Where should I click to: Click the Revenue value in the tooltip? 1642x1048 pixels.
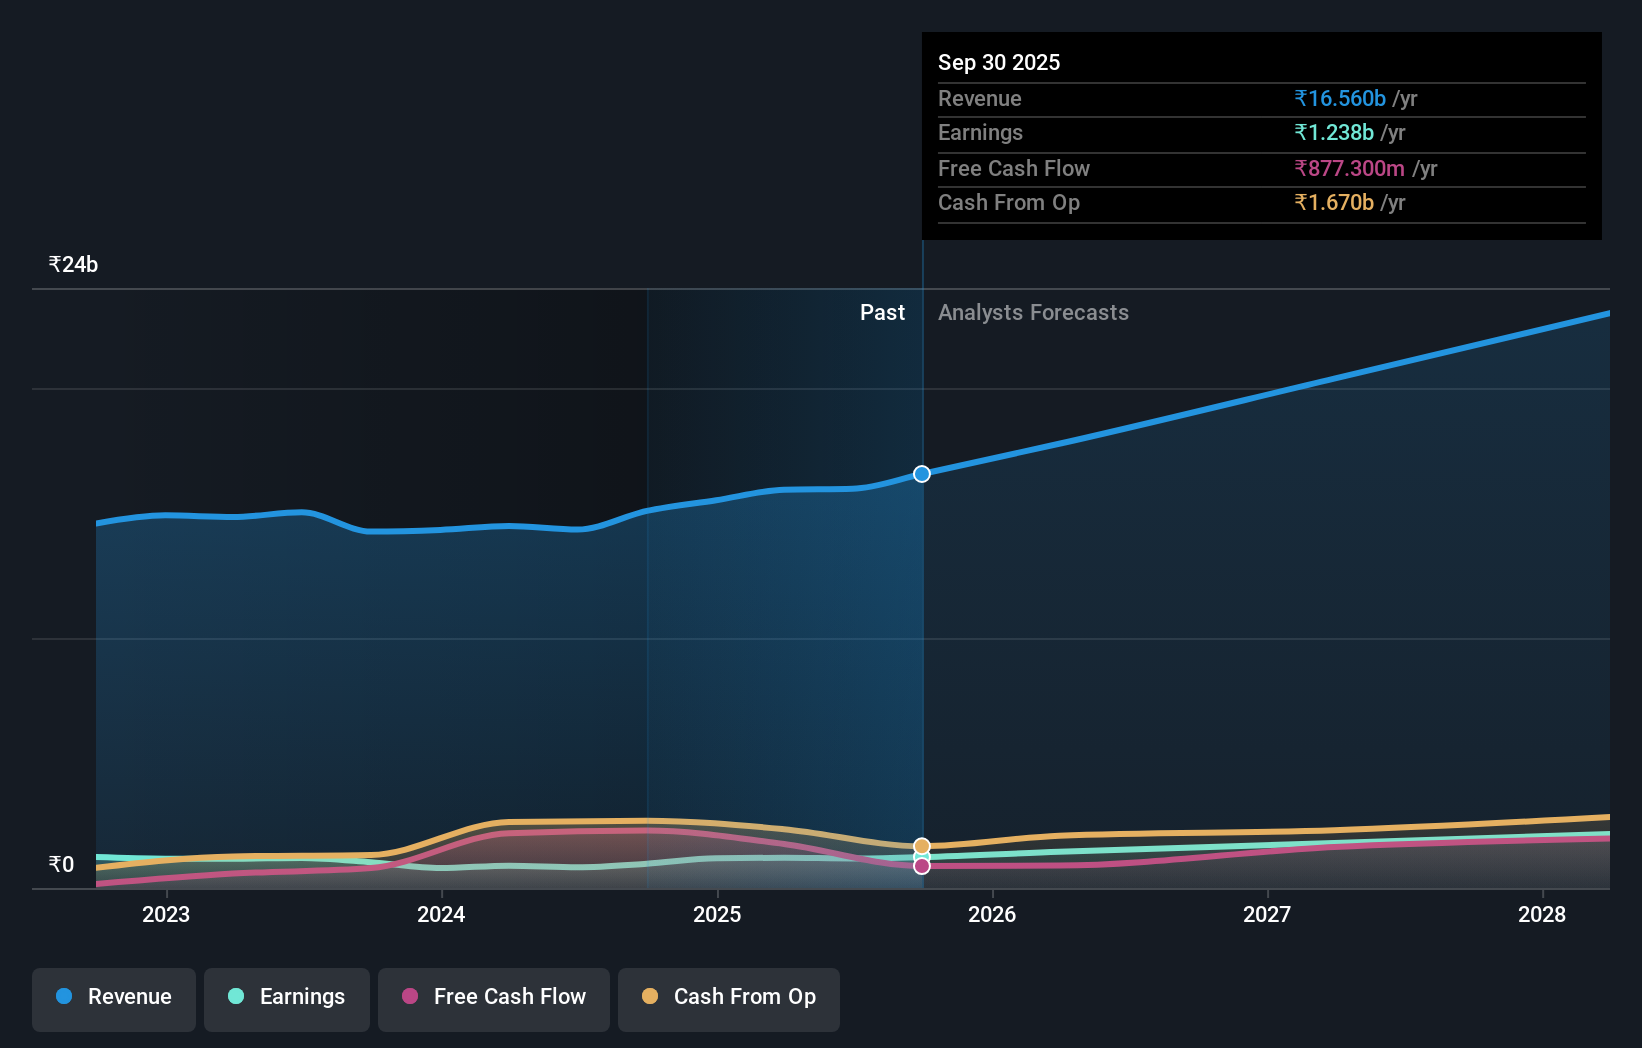1340,98
